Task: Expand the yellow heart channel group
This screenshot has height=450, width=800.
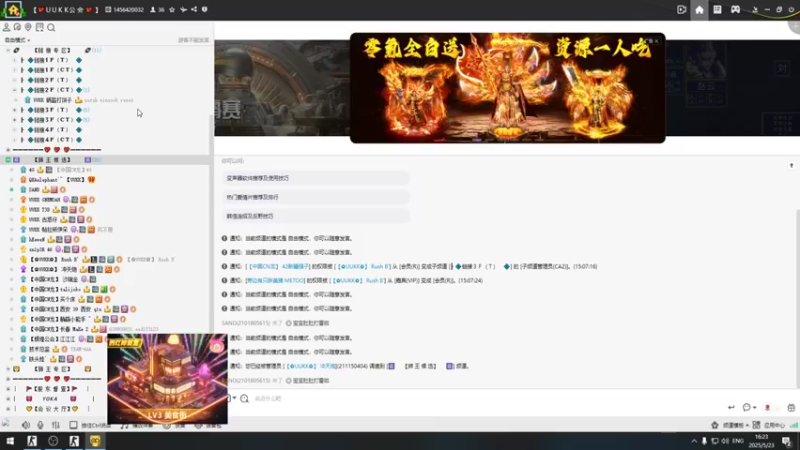Action: tap(8, 409)
